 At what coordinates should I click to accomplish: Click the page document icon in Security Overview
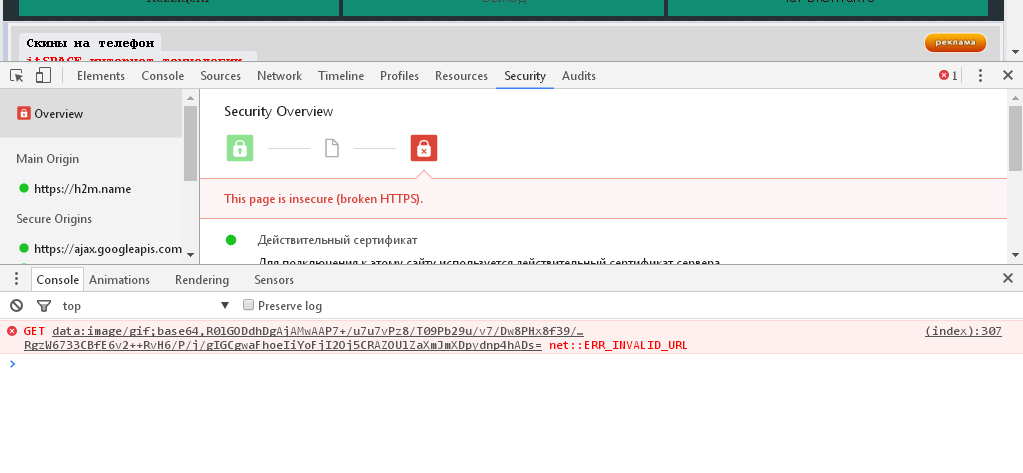point(332,148)
